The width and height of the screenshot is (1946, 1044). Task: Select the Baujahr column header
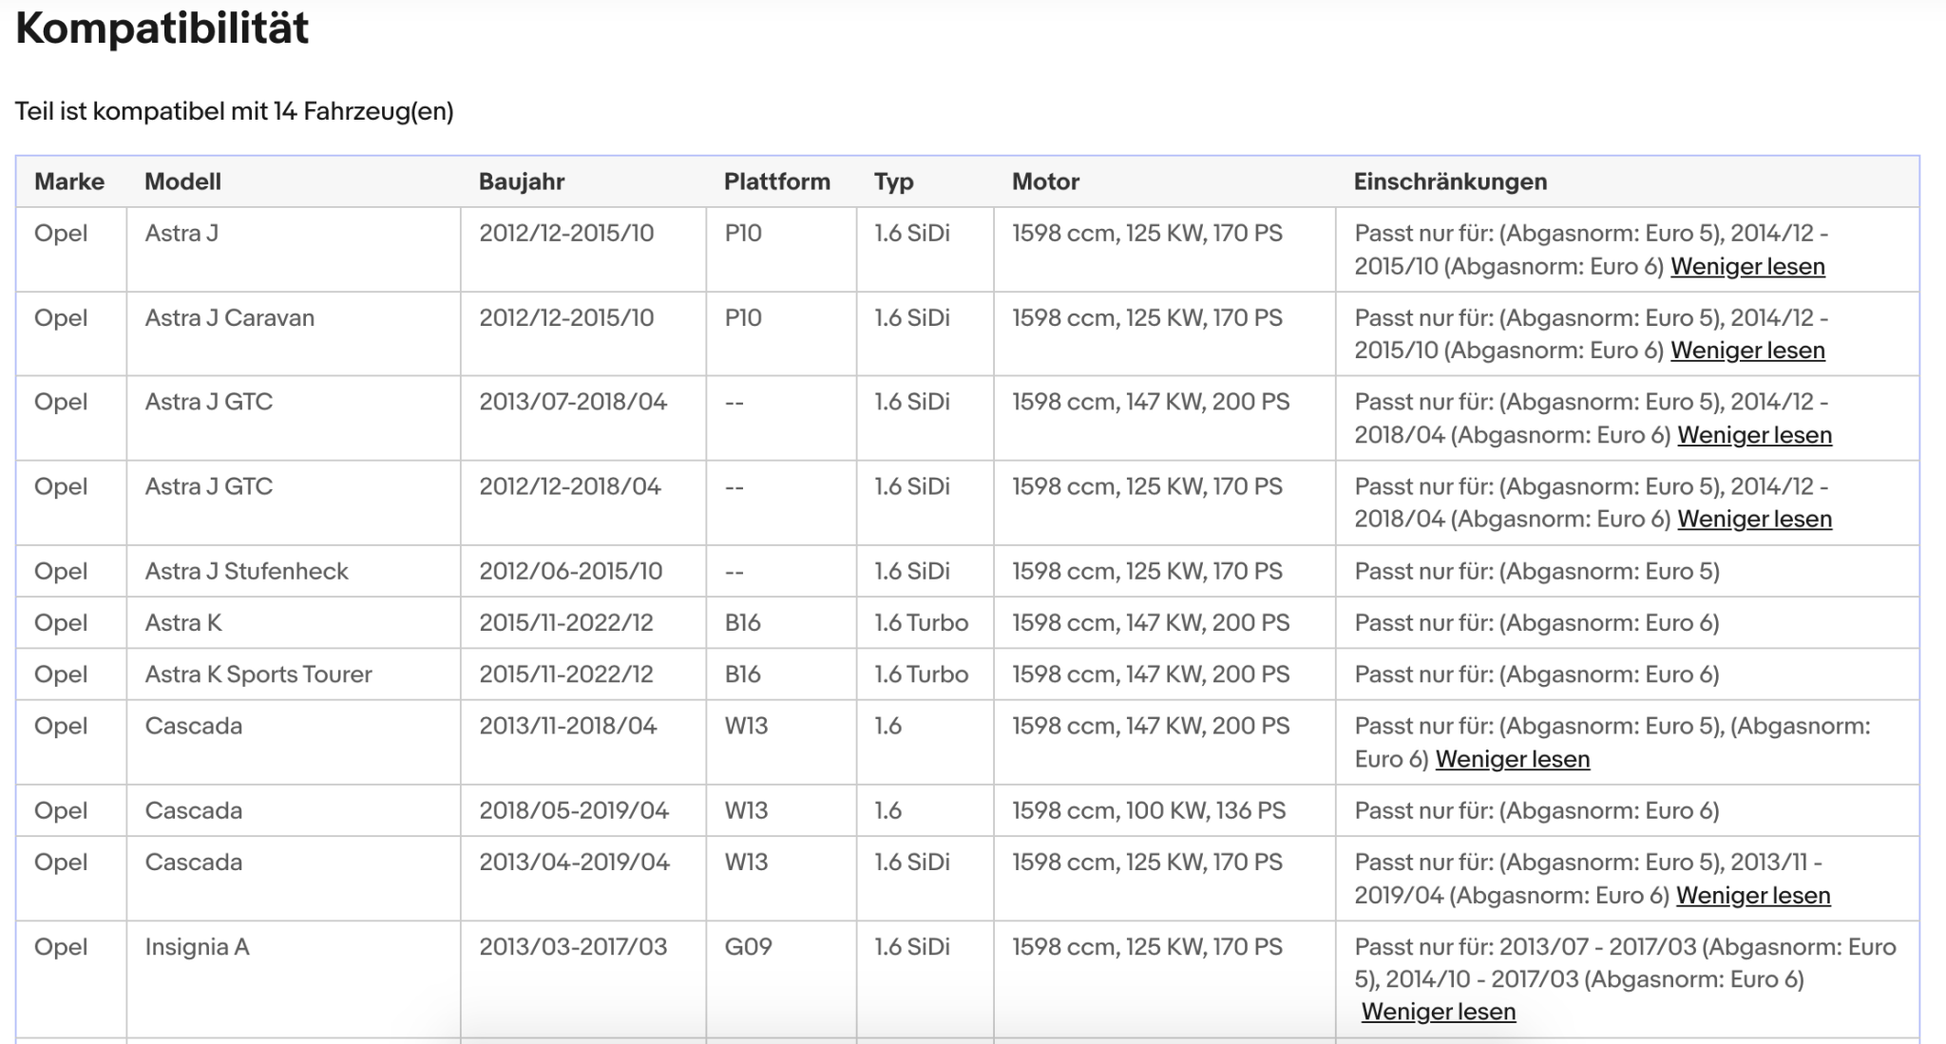click(x=521, y=182)
